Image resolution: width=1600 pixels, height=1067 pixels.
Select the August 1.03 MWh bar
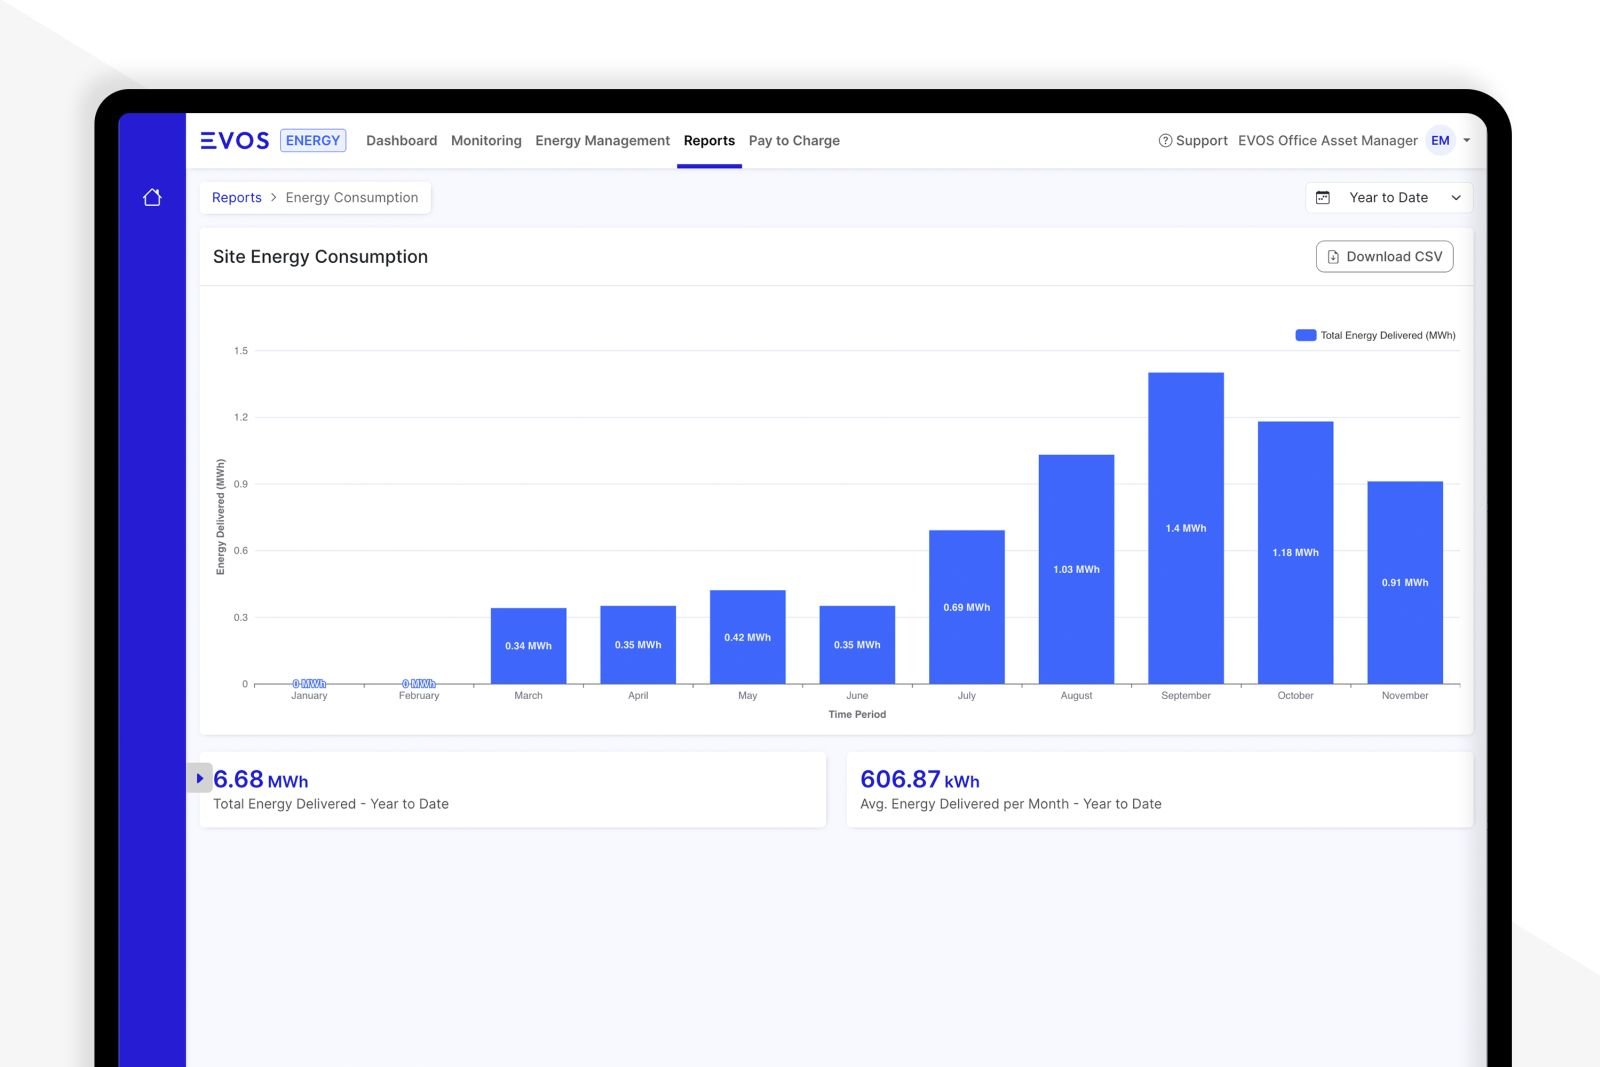pyautogui.click(x=1076, y=569)
